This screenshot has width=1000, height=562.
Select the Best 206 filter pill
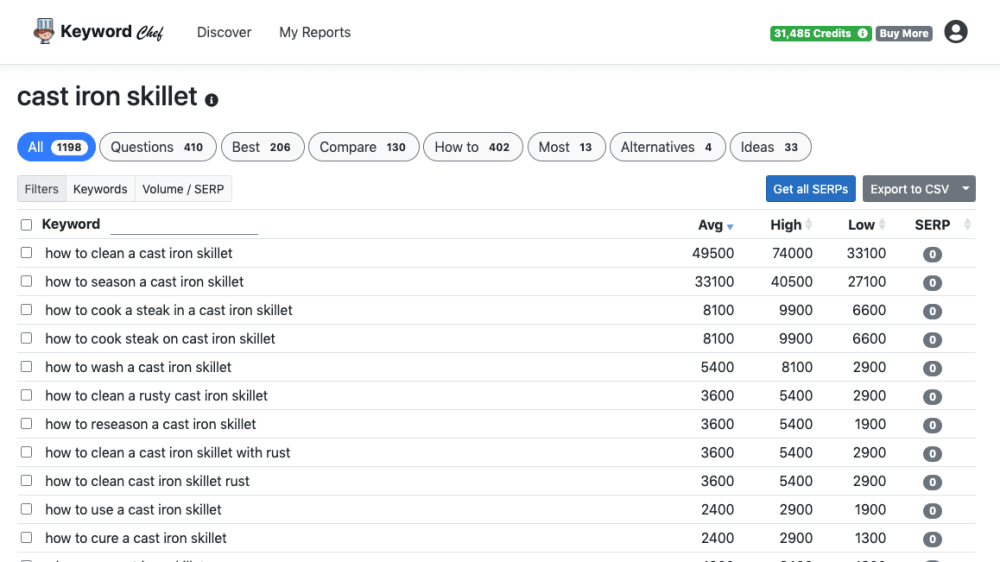[x=262, y=147]
